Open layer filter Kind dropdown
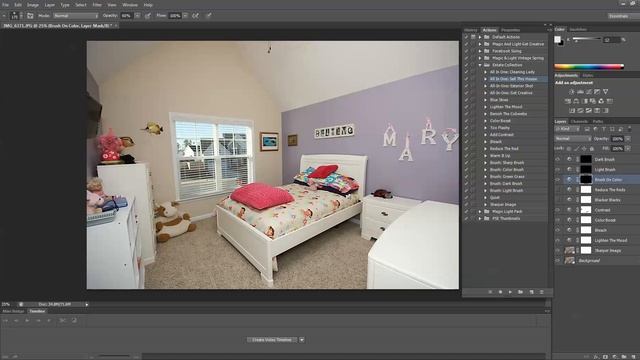Image resolution: width=640 pixels, height=360 pixels. point(567,129)
